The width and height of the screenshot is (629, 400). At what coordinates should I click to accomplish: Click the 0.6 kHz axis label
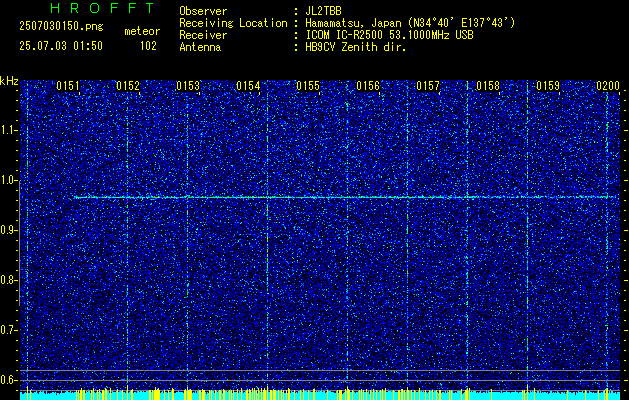[8, 380]
